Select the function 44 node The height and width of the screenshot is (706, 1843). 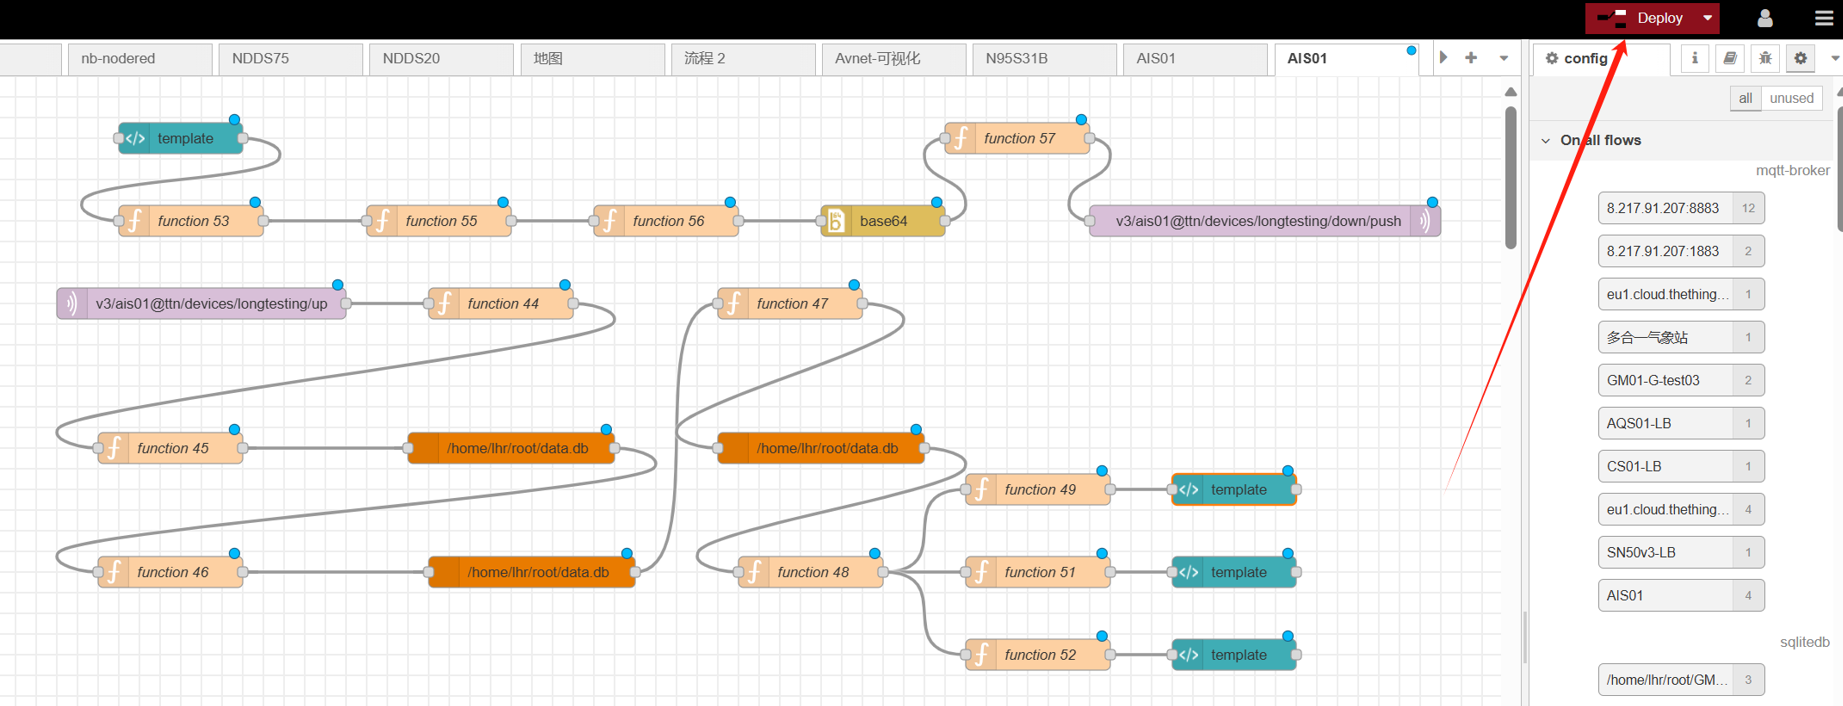click(x=500, y=304)
